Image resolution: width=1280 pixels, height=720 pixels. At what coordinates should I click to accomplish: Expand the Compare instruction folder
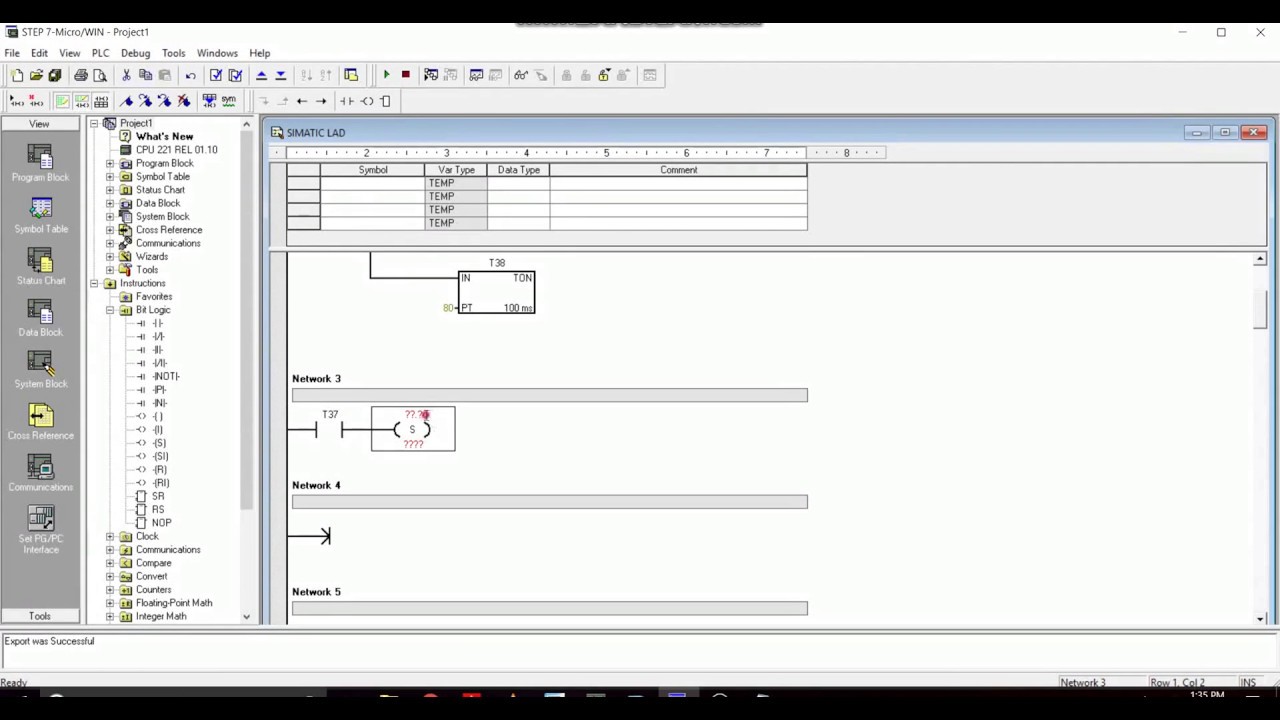click(x=110, y=563)
